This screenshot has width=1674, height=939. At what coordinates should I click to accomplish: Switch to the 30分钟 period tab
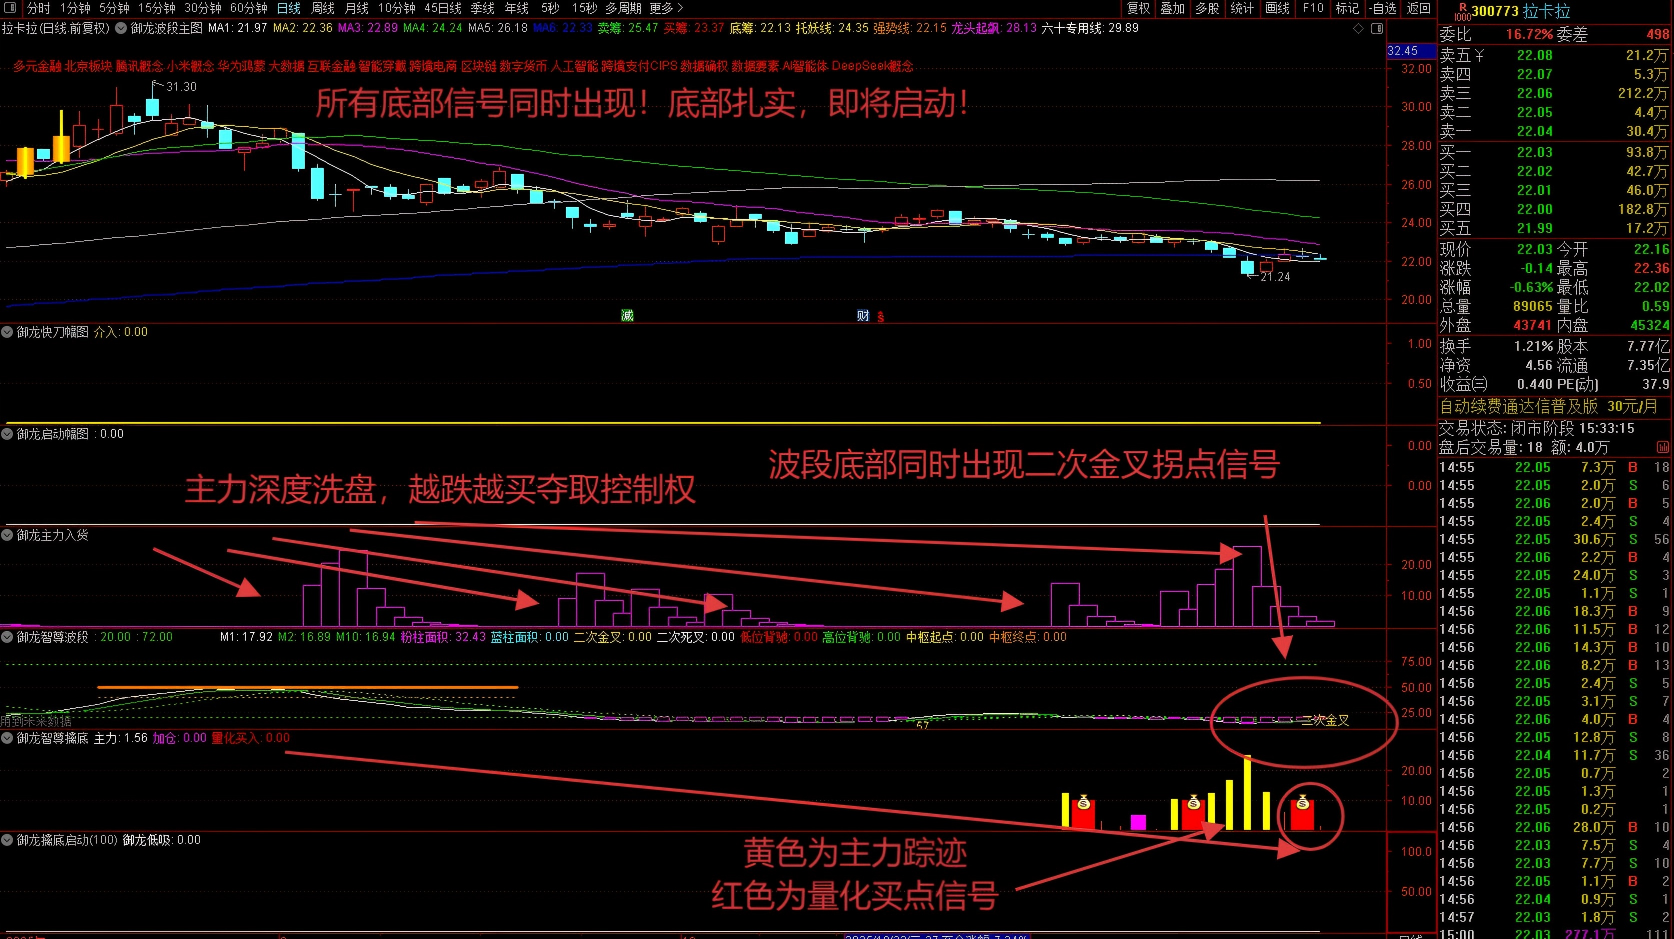click(203, 8)
